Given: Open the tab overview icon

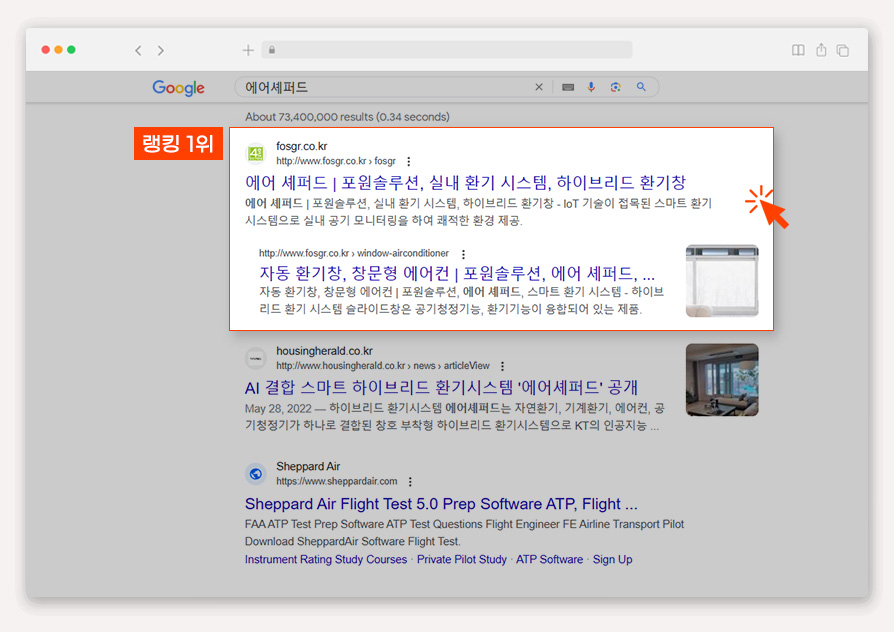Looking at the screenshot, I should [843, 50].
